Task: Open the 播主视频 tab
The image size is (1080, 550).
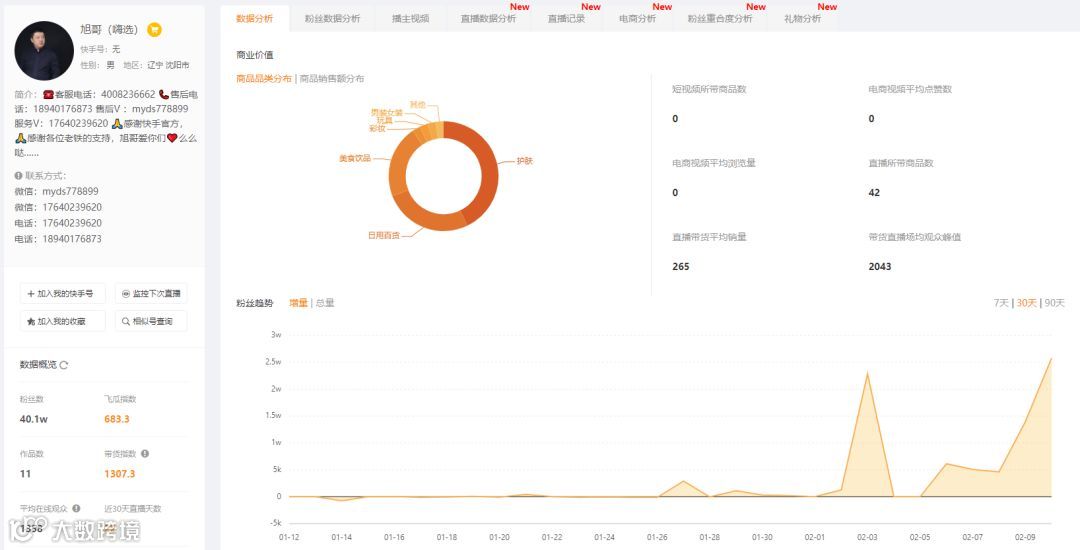Action: tap(411, 19)
